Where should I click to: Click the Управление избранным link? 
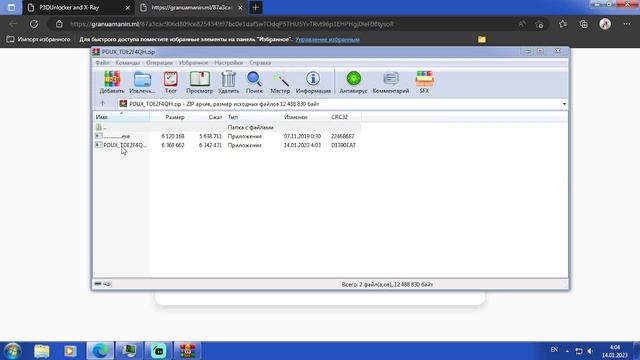[327, 40]
